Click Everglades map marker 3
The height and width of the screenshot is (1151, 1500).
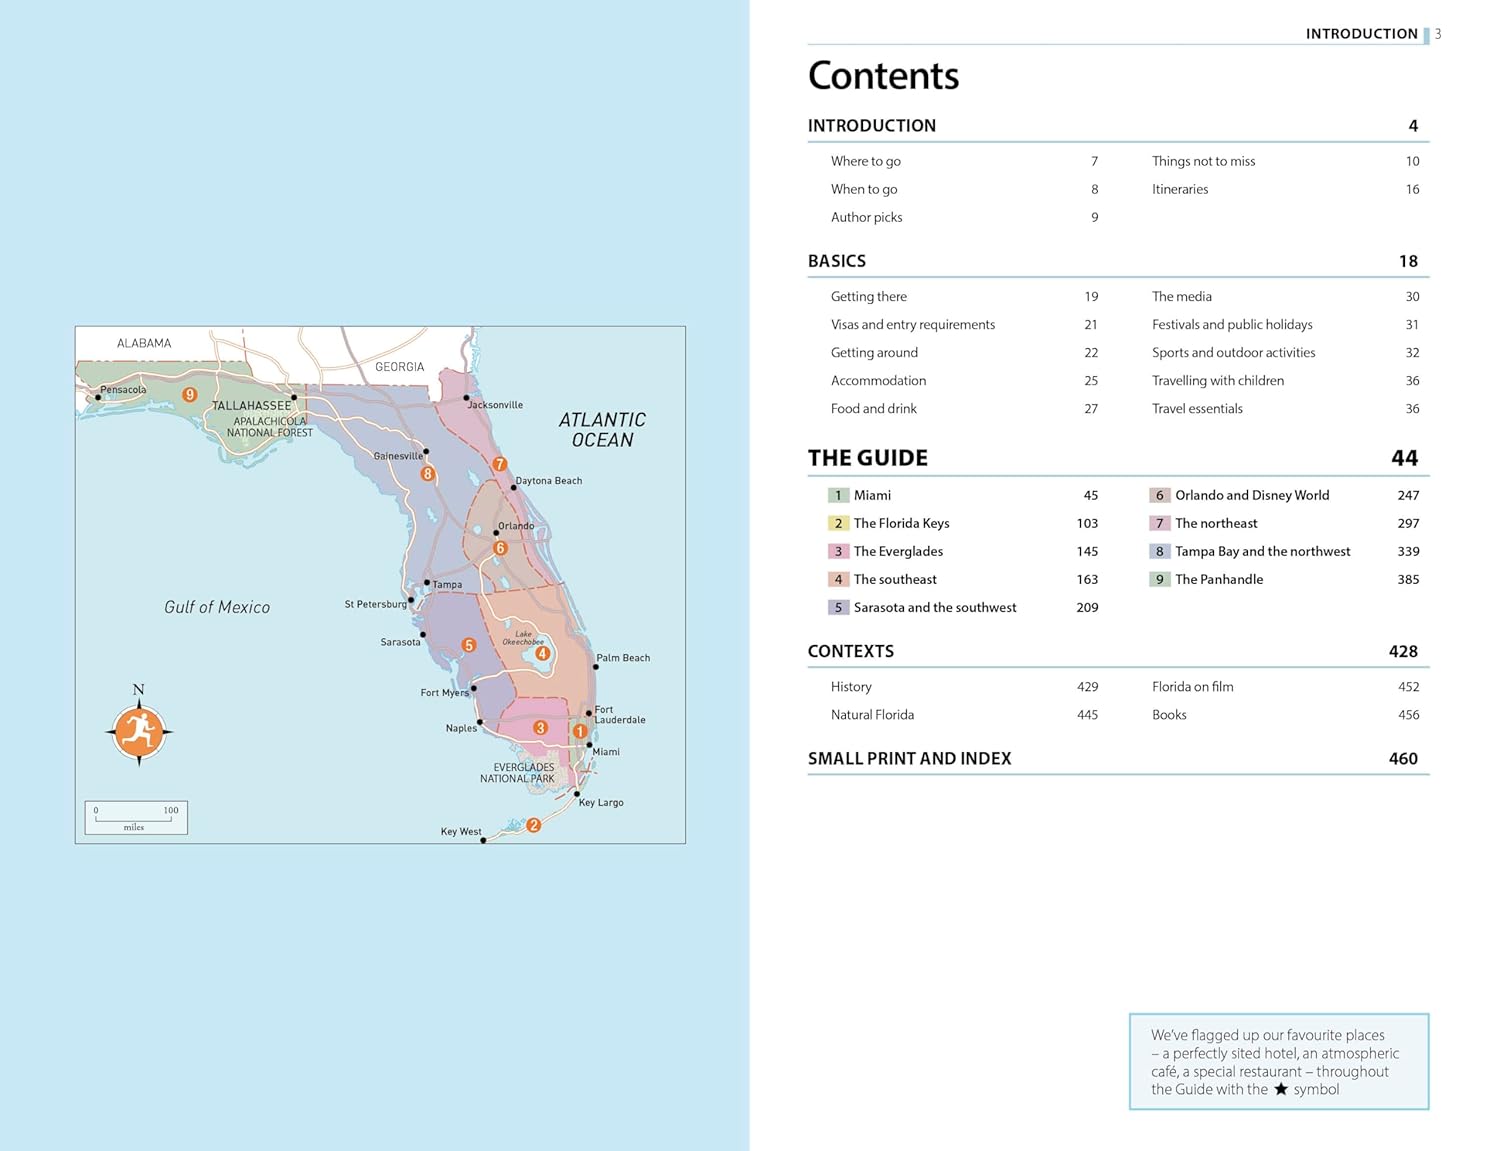[540, 728]
